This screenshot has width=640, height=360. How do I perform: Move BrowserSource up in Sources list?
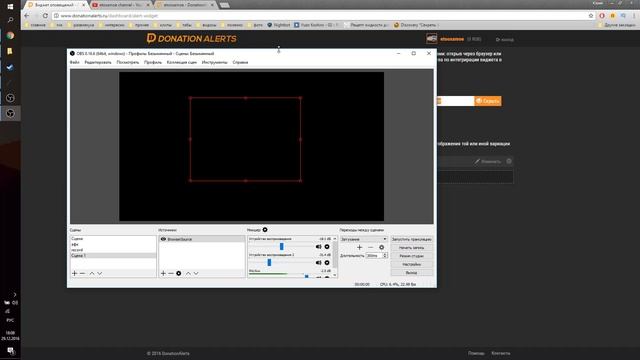tap(188, 273)
